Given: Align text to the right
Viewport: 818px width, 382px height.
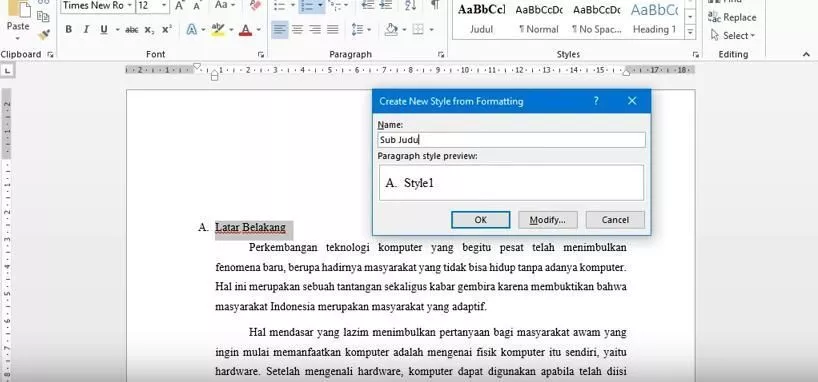Looking at the screenshot, I should point(315,30).
